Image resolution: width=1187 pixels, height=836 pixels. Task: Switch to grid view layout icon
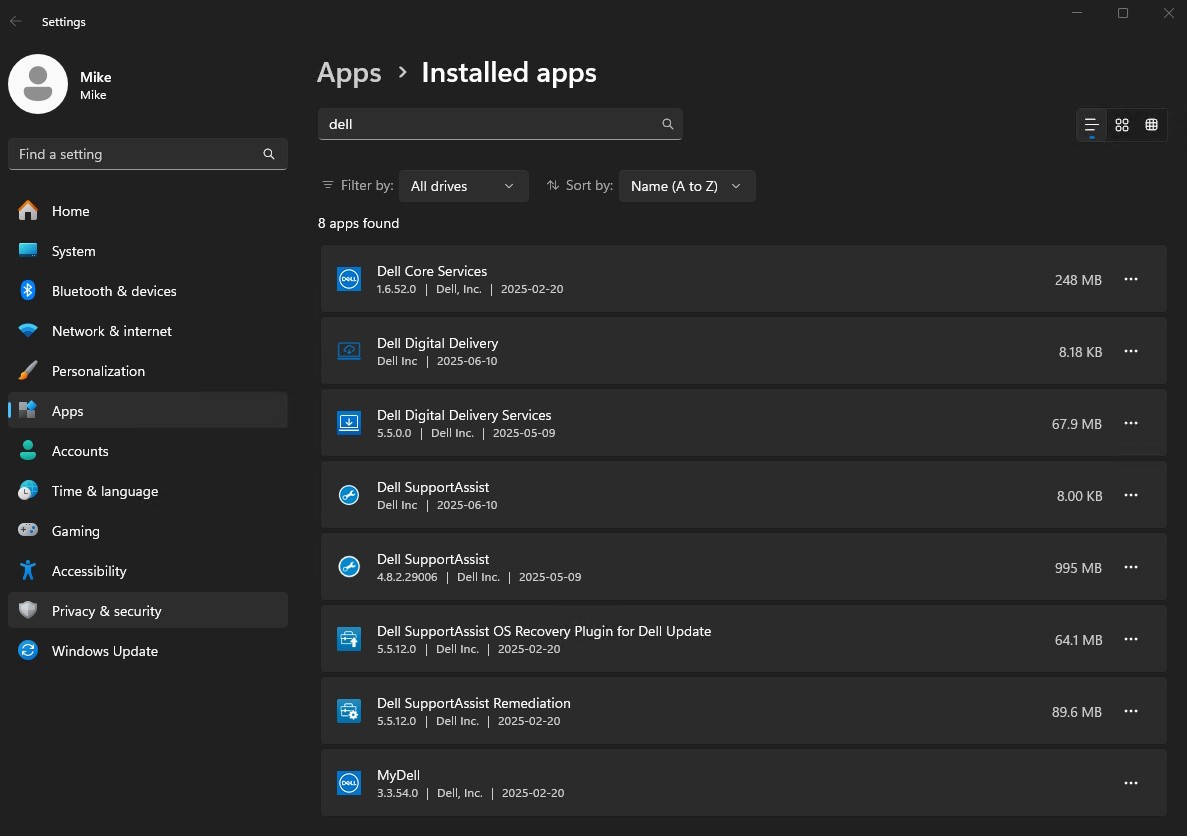click(x=1122, y=125)
